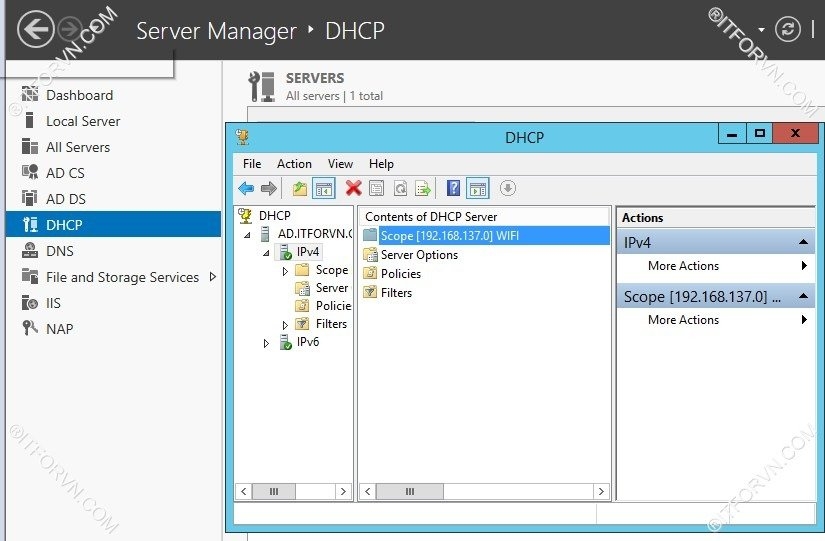
Task: Select Server Options in contents list
Action: tap(419, 255)
